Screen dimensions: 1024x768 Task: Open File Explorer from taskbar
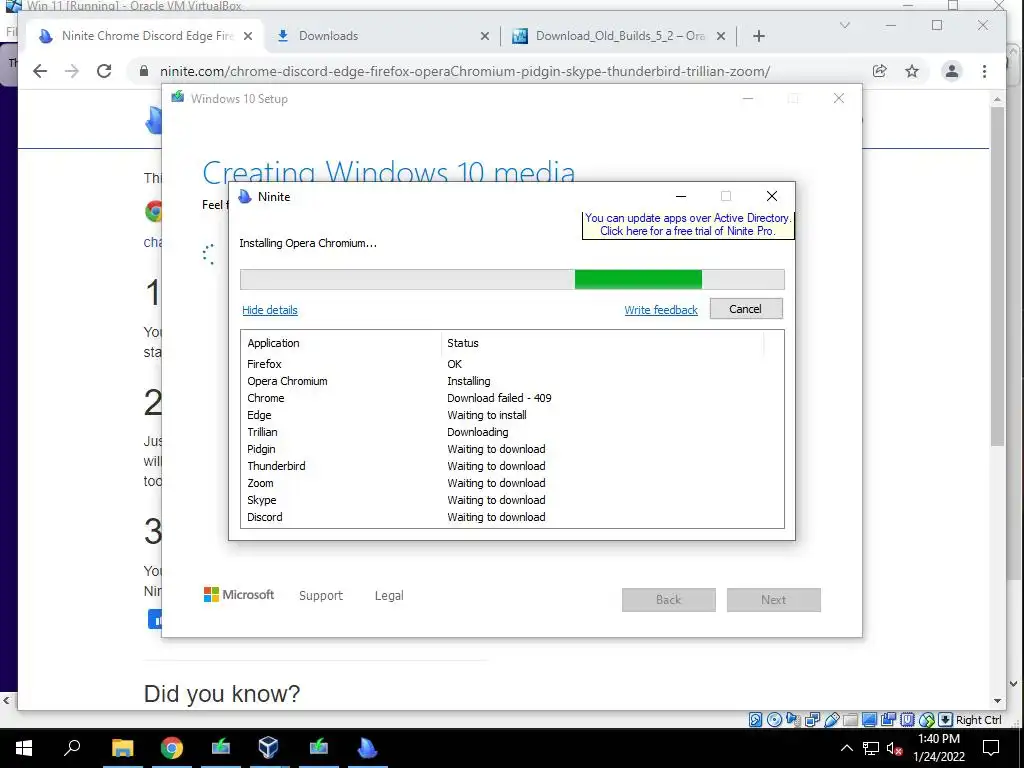click(x=122, y=748)
